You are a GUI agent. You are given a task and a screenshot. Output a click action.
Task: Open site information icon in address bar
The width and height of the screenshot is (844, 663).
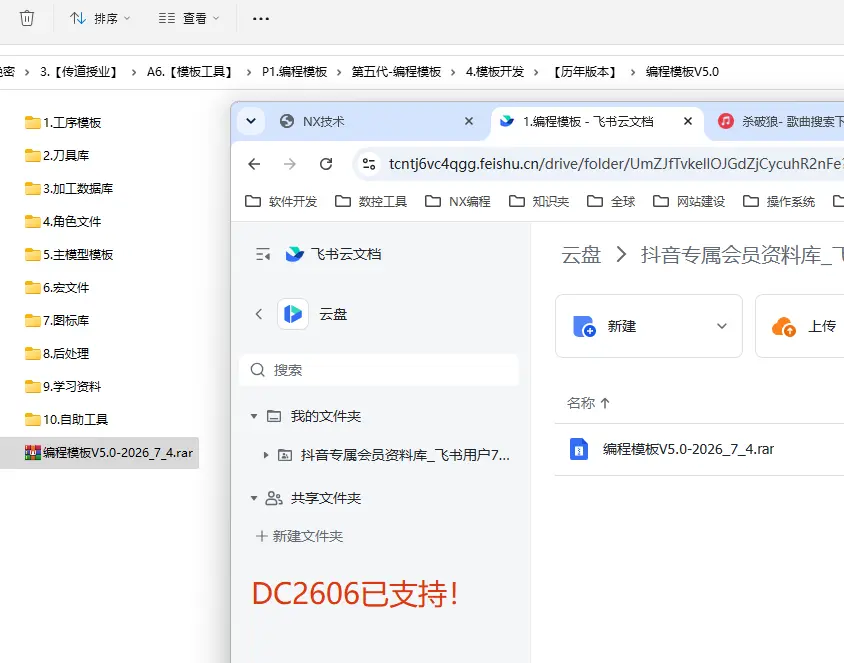(369, 164)
